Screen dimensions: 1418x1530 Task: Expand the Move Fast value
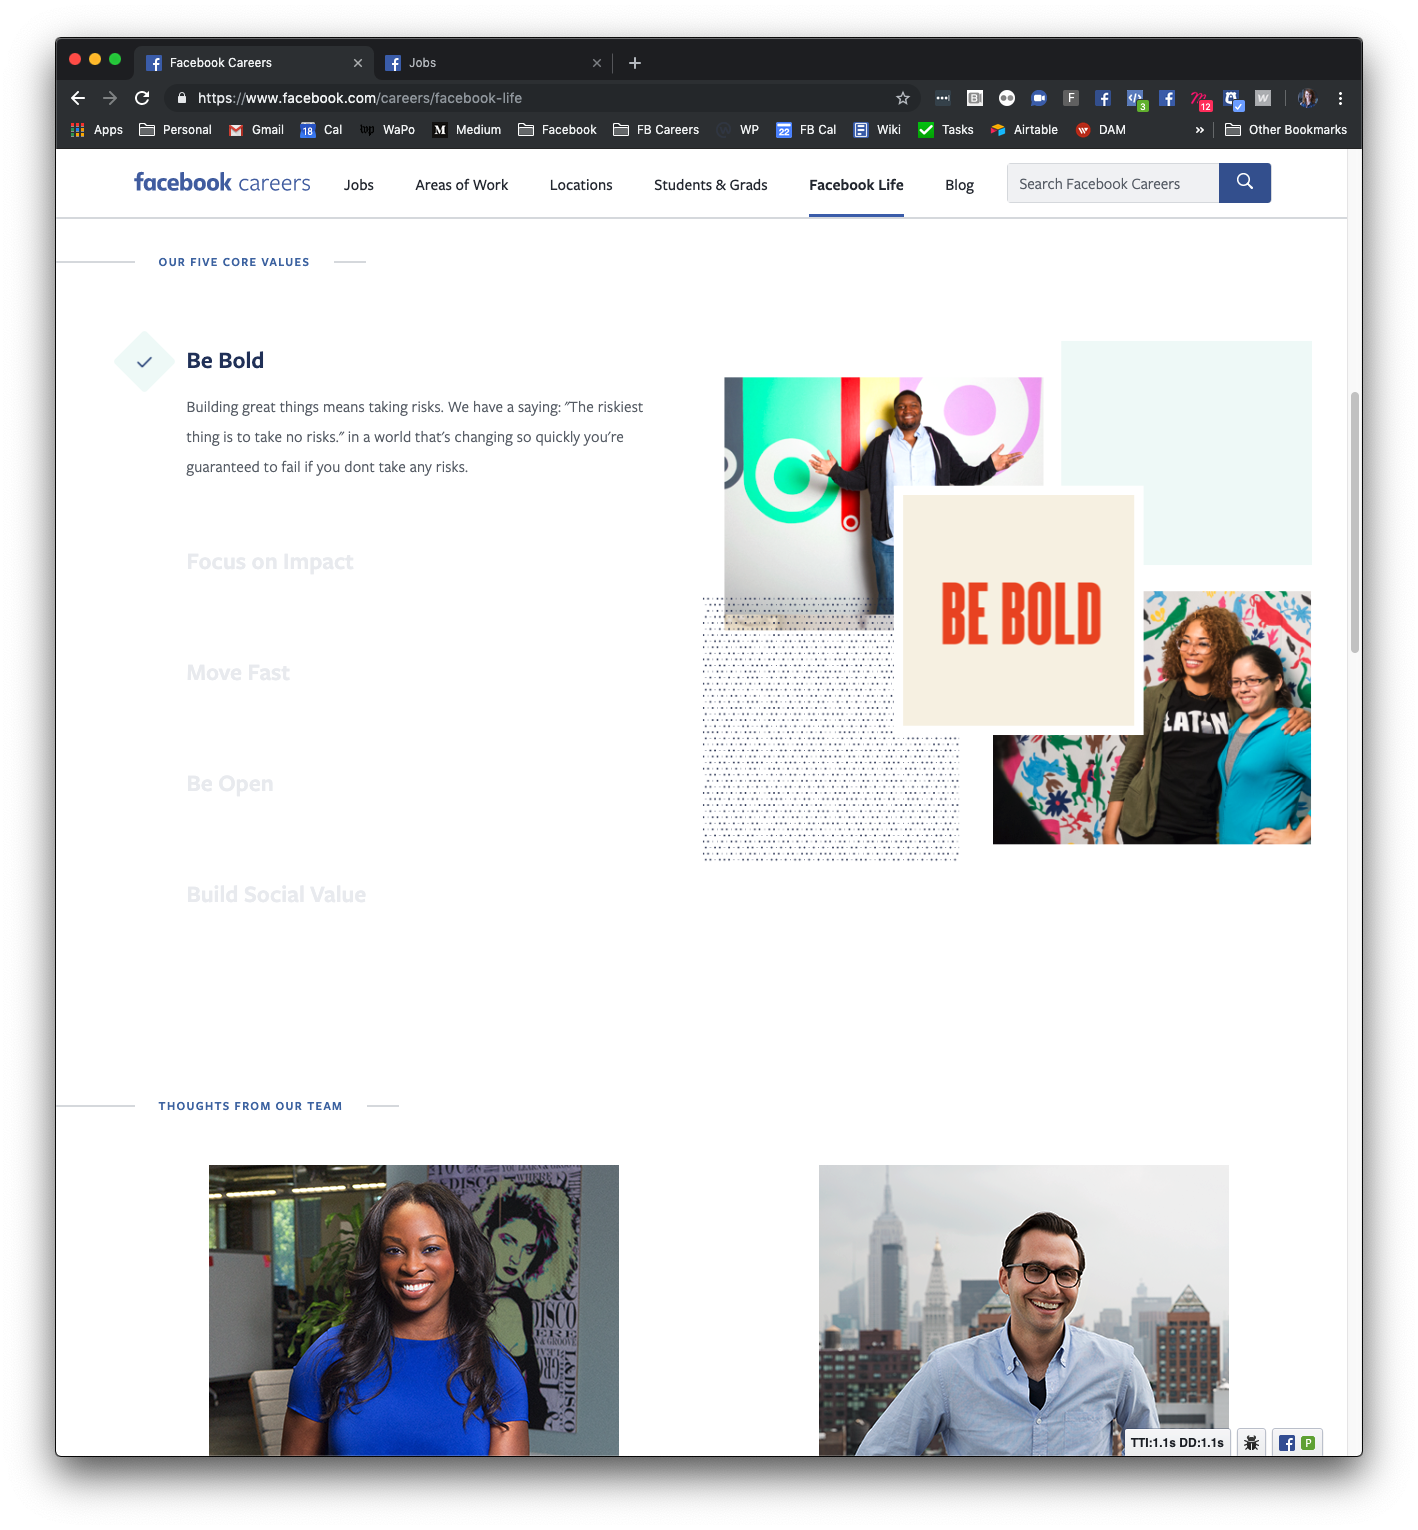[x=238, y=673]
